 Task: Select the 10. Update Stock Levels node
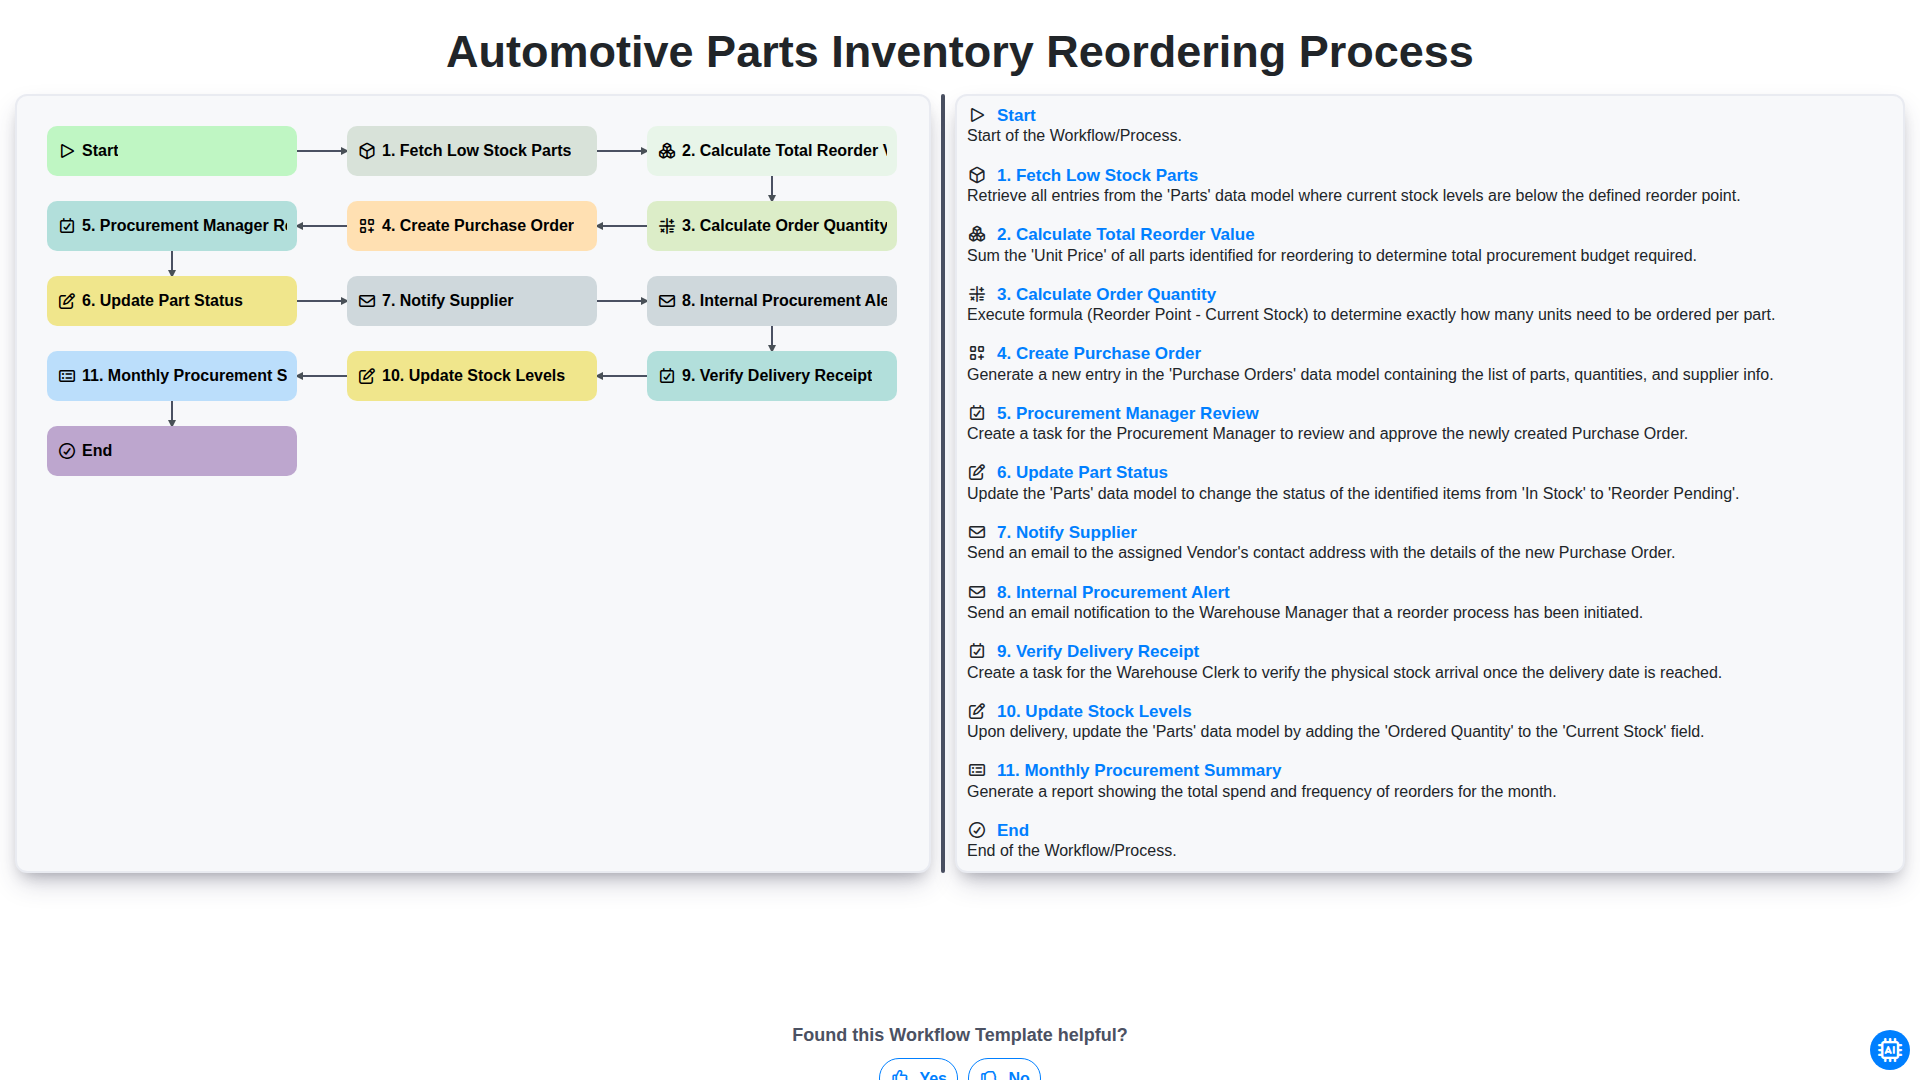click(472, 376)
